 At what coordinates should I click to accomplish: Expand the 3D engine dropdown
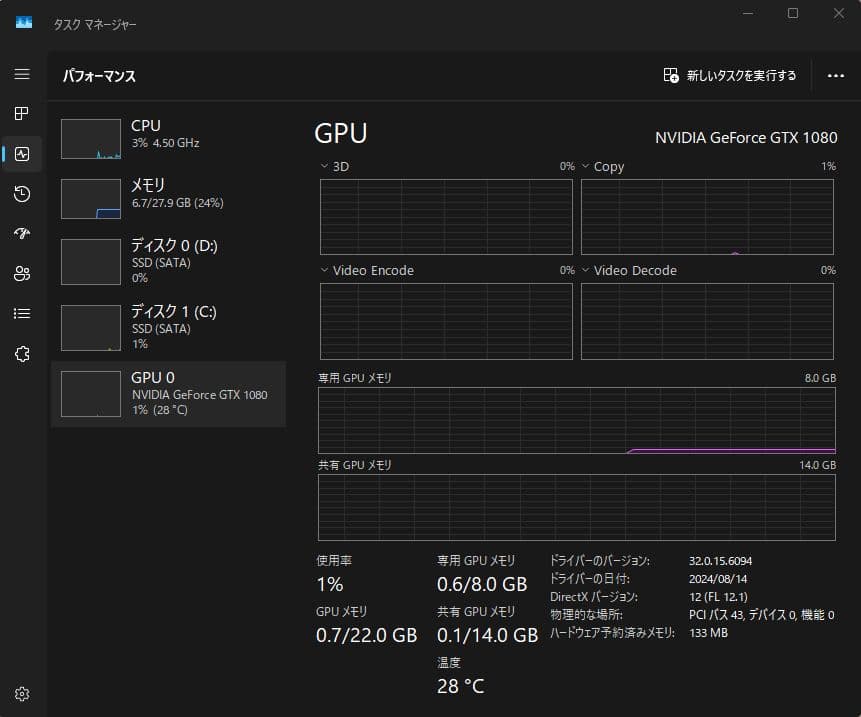(x=323, y=166)
